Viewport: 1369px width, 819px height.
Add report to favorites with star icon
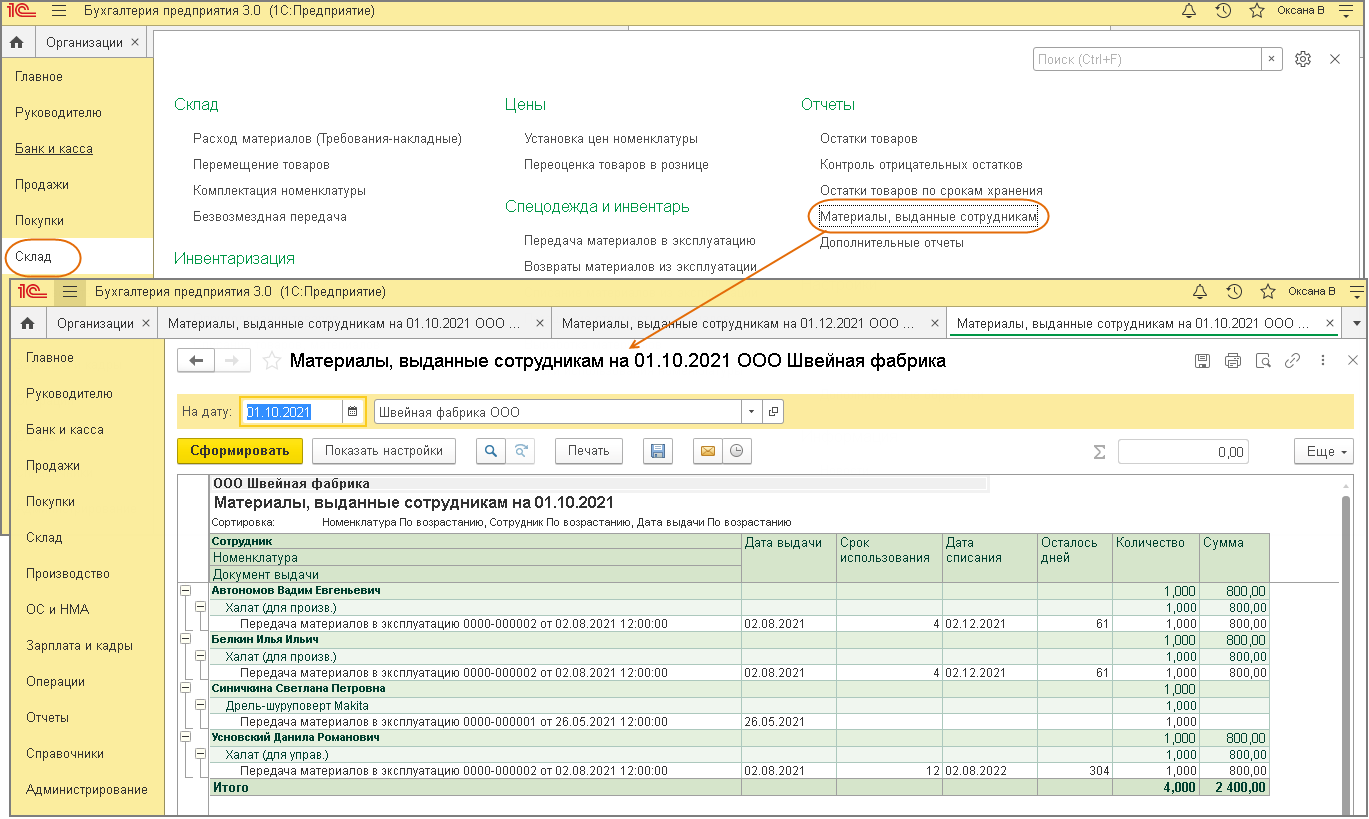[x=271, y=361]
